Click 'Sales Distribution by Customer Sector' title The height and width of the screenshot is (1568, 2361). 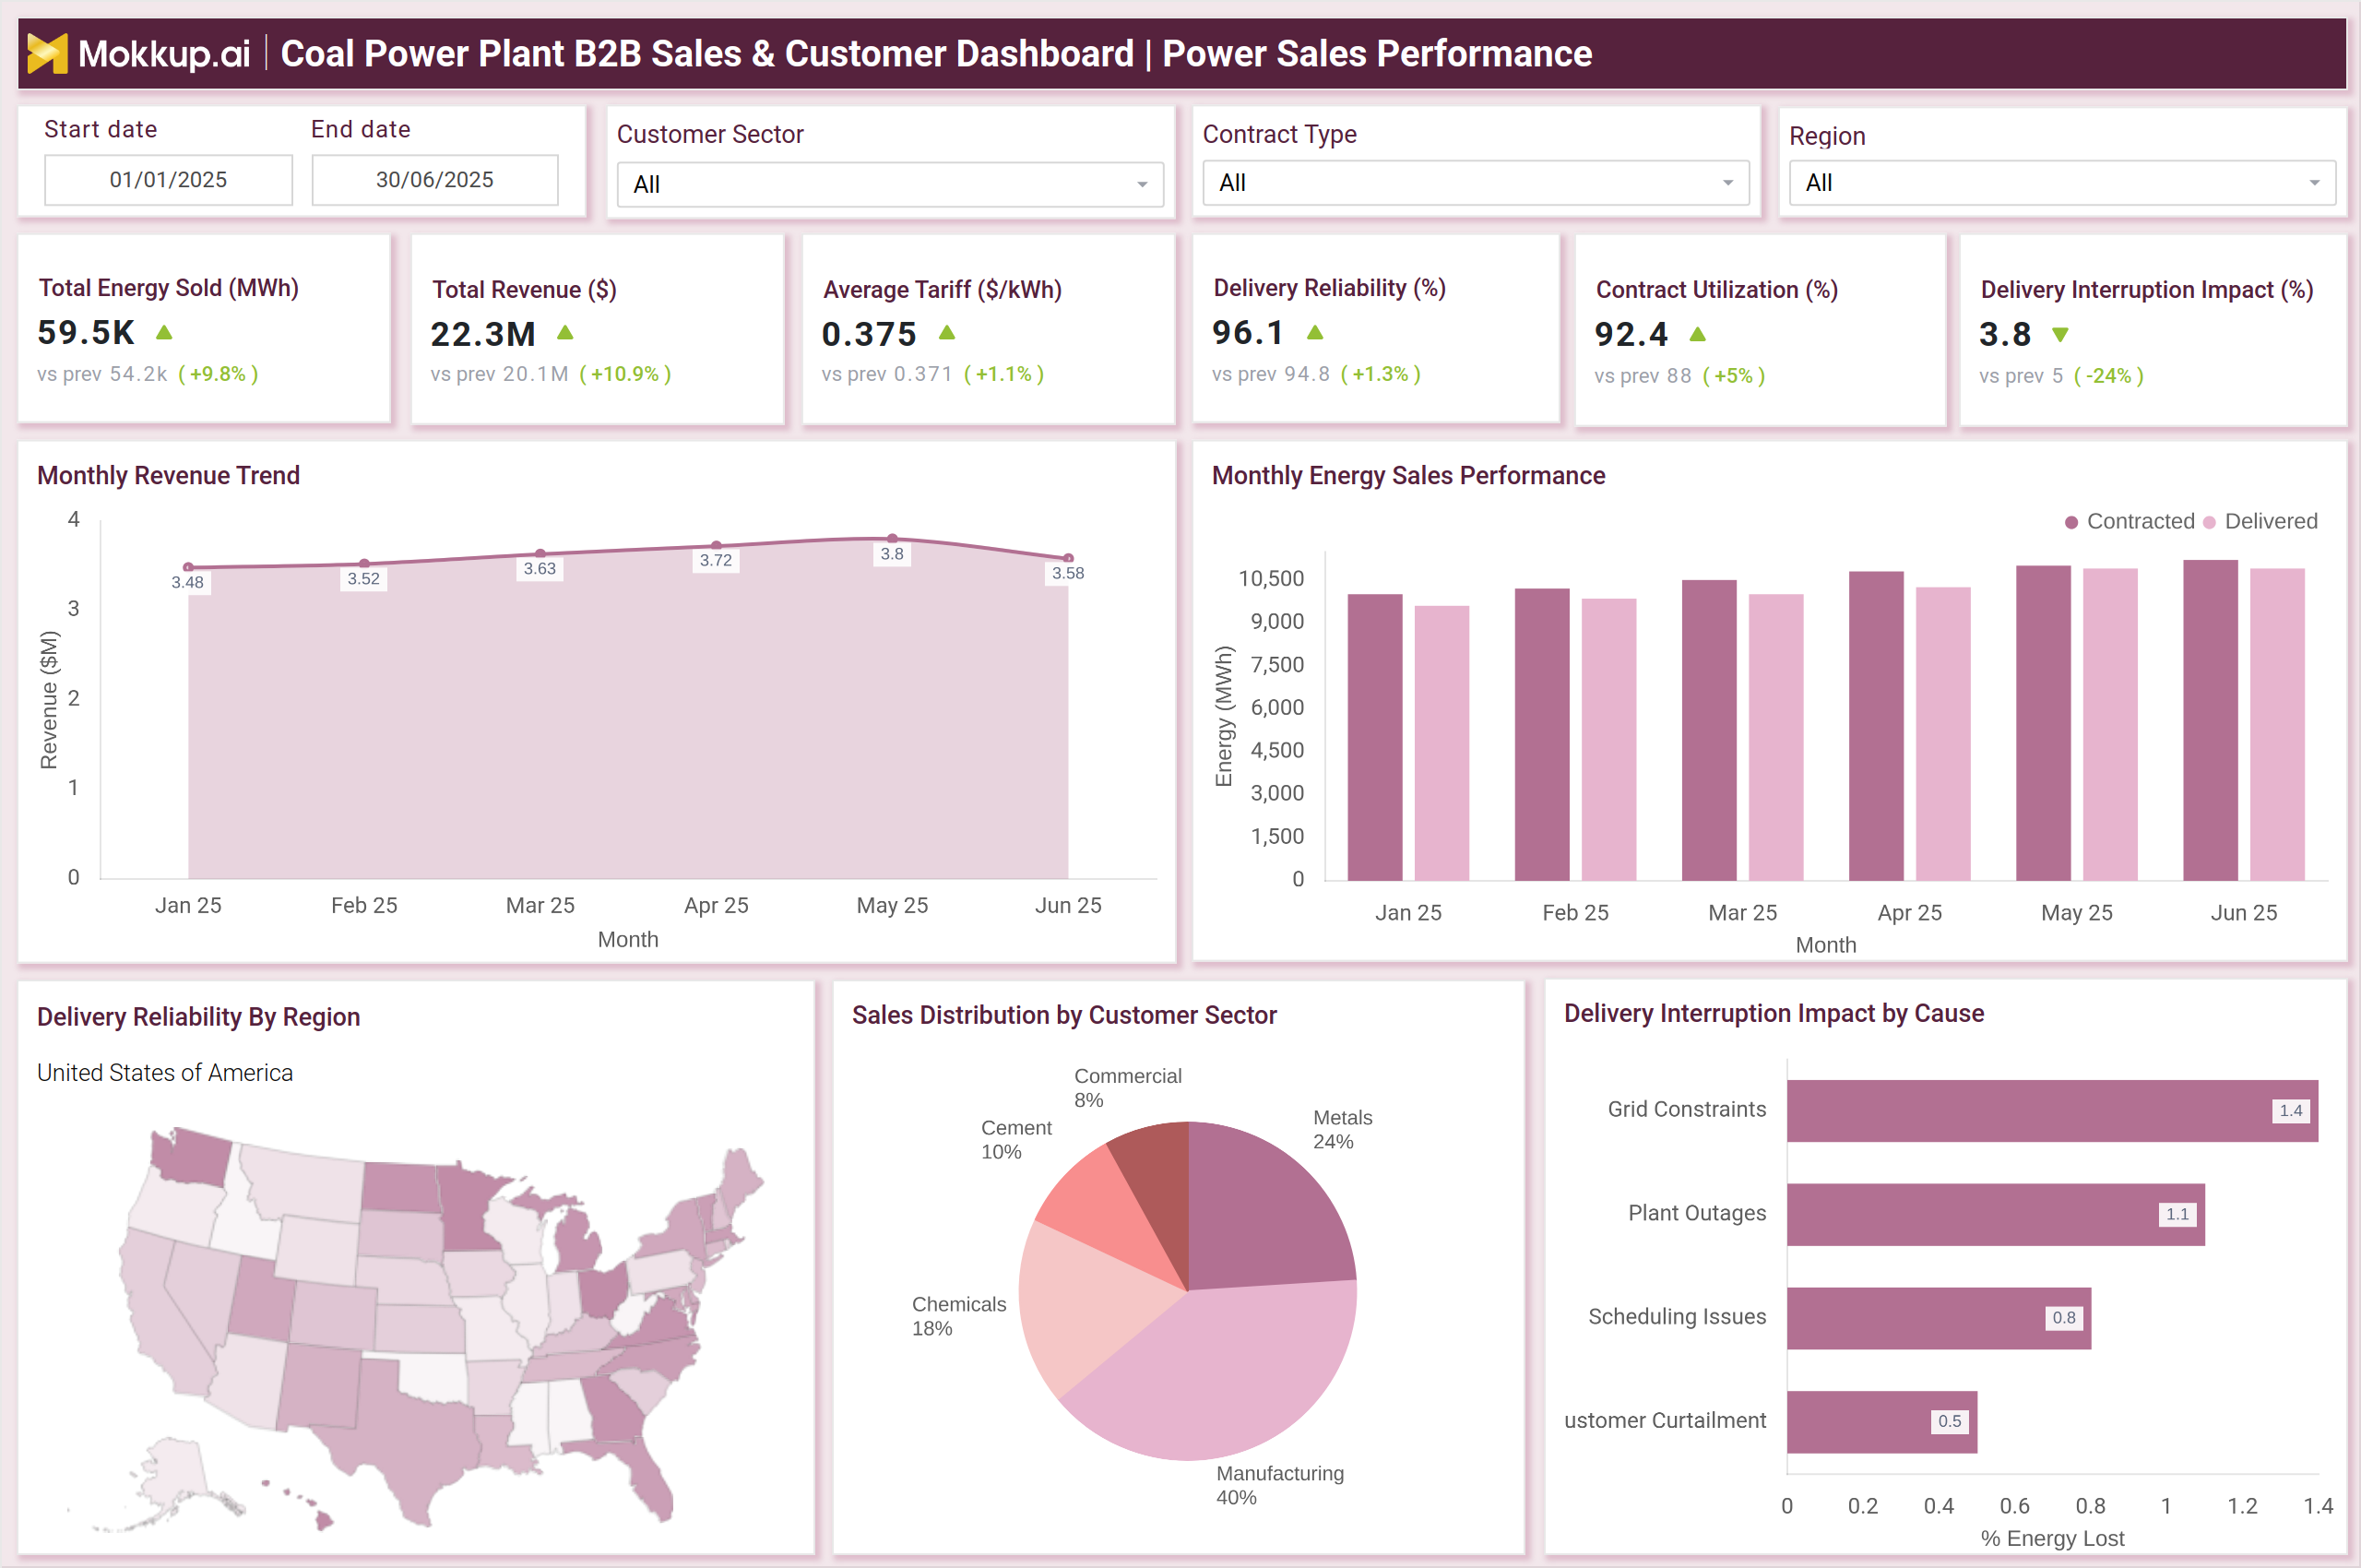point(1064,1015)
